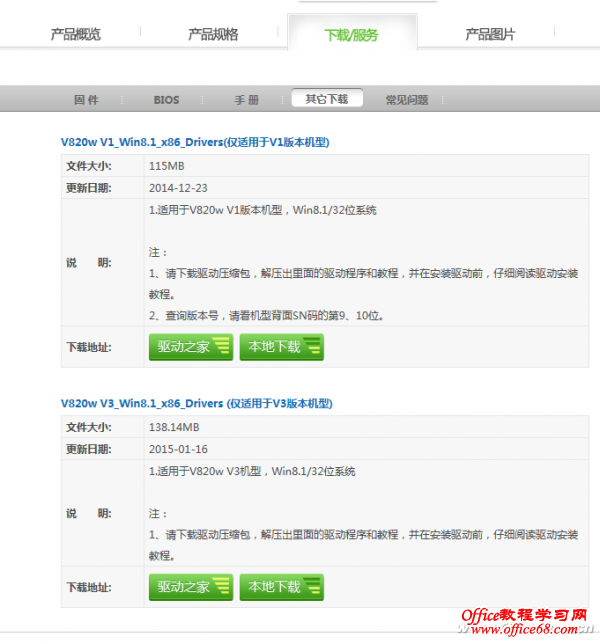Image resolution: width=600 pixels, height=644 pixels.
Task: Open the 产品概览 tab
Action: [x=76, y=34]
